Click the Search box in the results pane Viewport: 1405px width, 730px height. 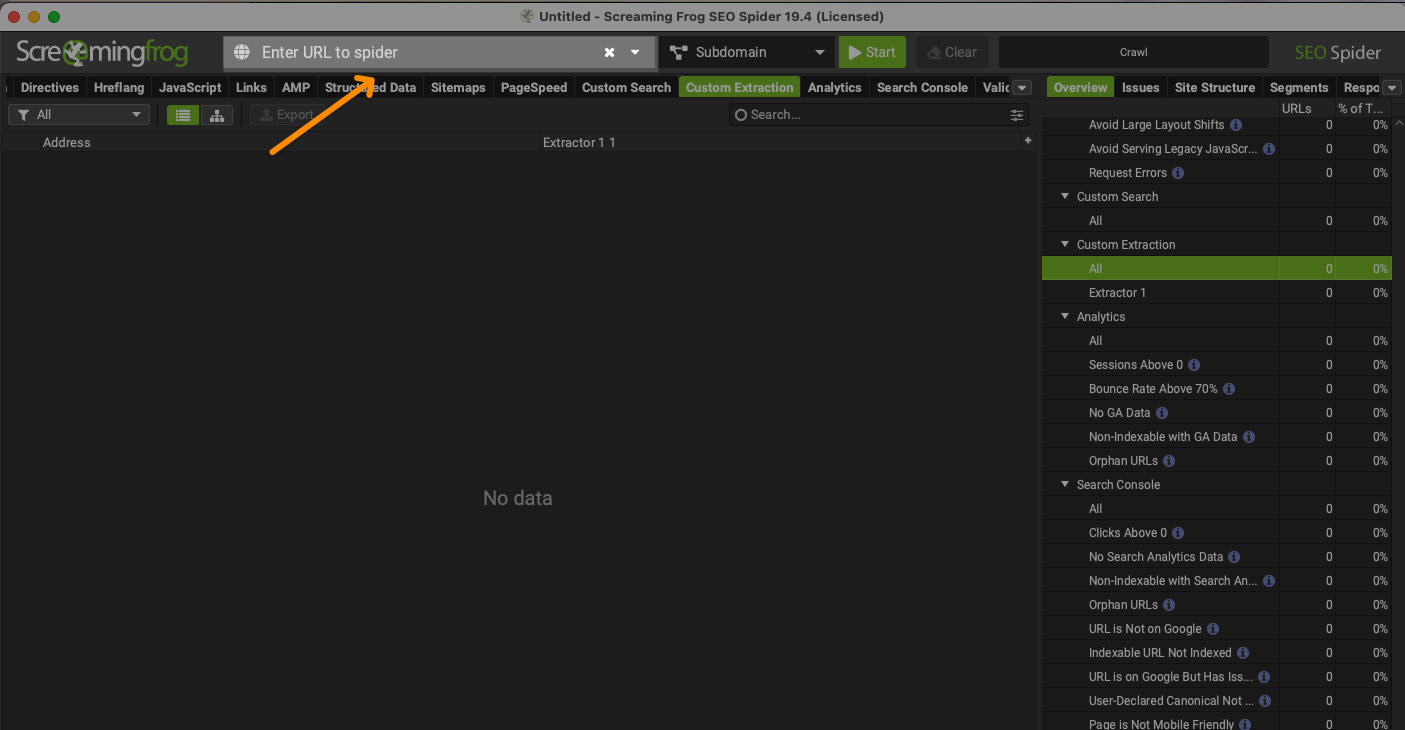(866, 115)
